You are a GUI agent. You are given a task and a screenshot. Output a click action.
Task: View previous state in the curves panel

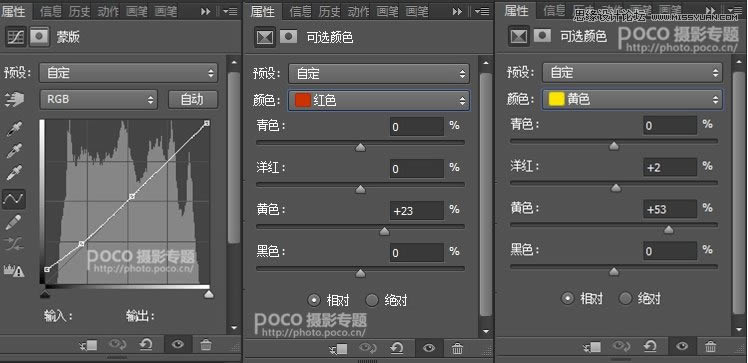(x=117, y=345)
